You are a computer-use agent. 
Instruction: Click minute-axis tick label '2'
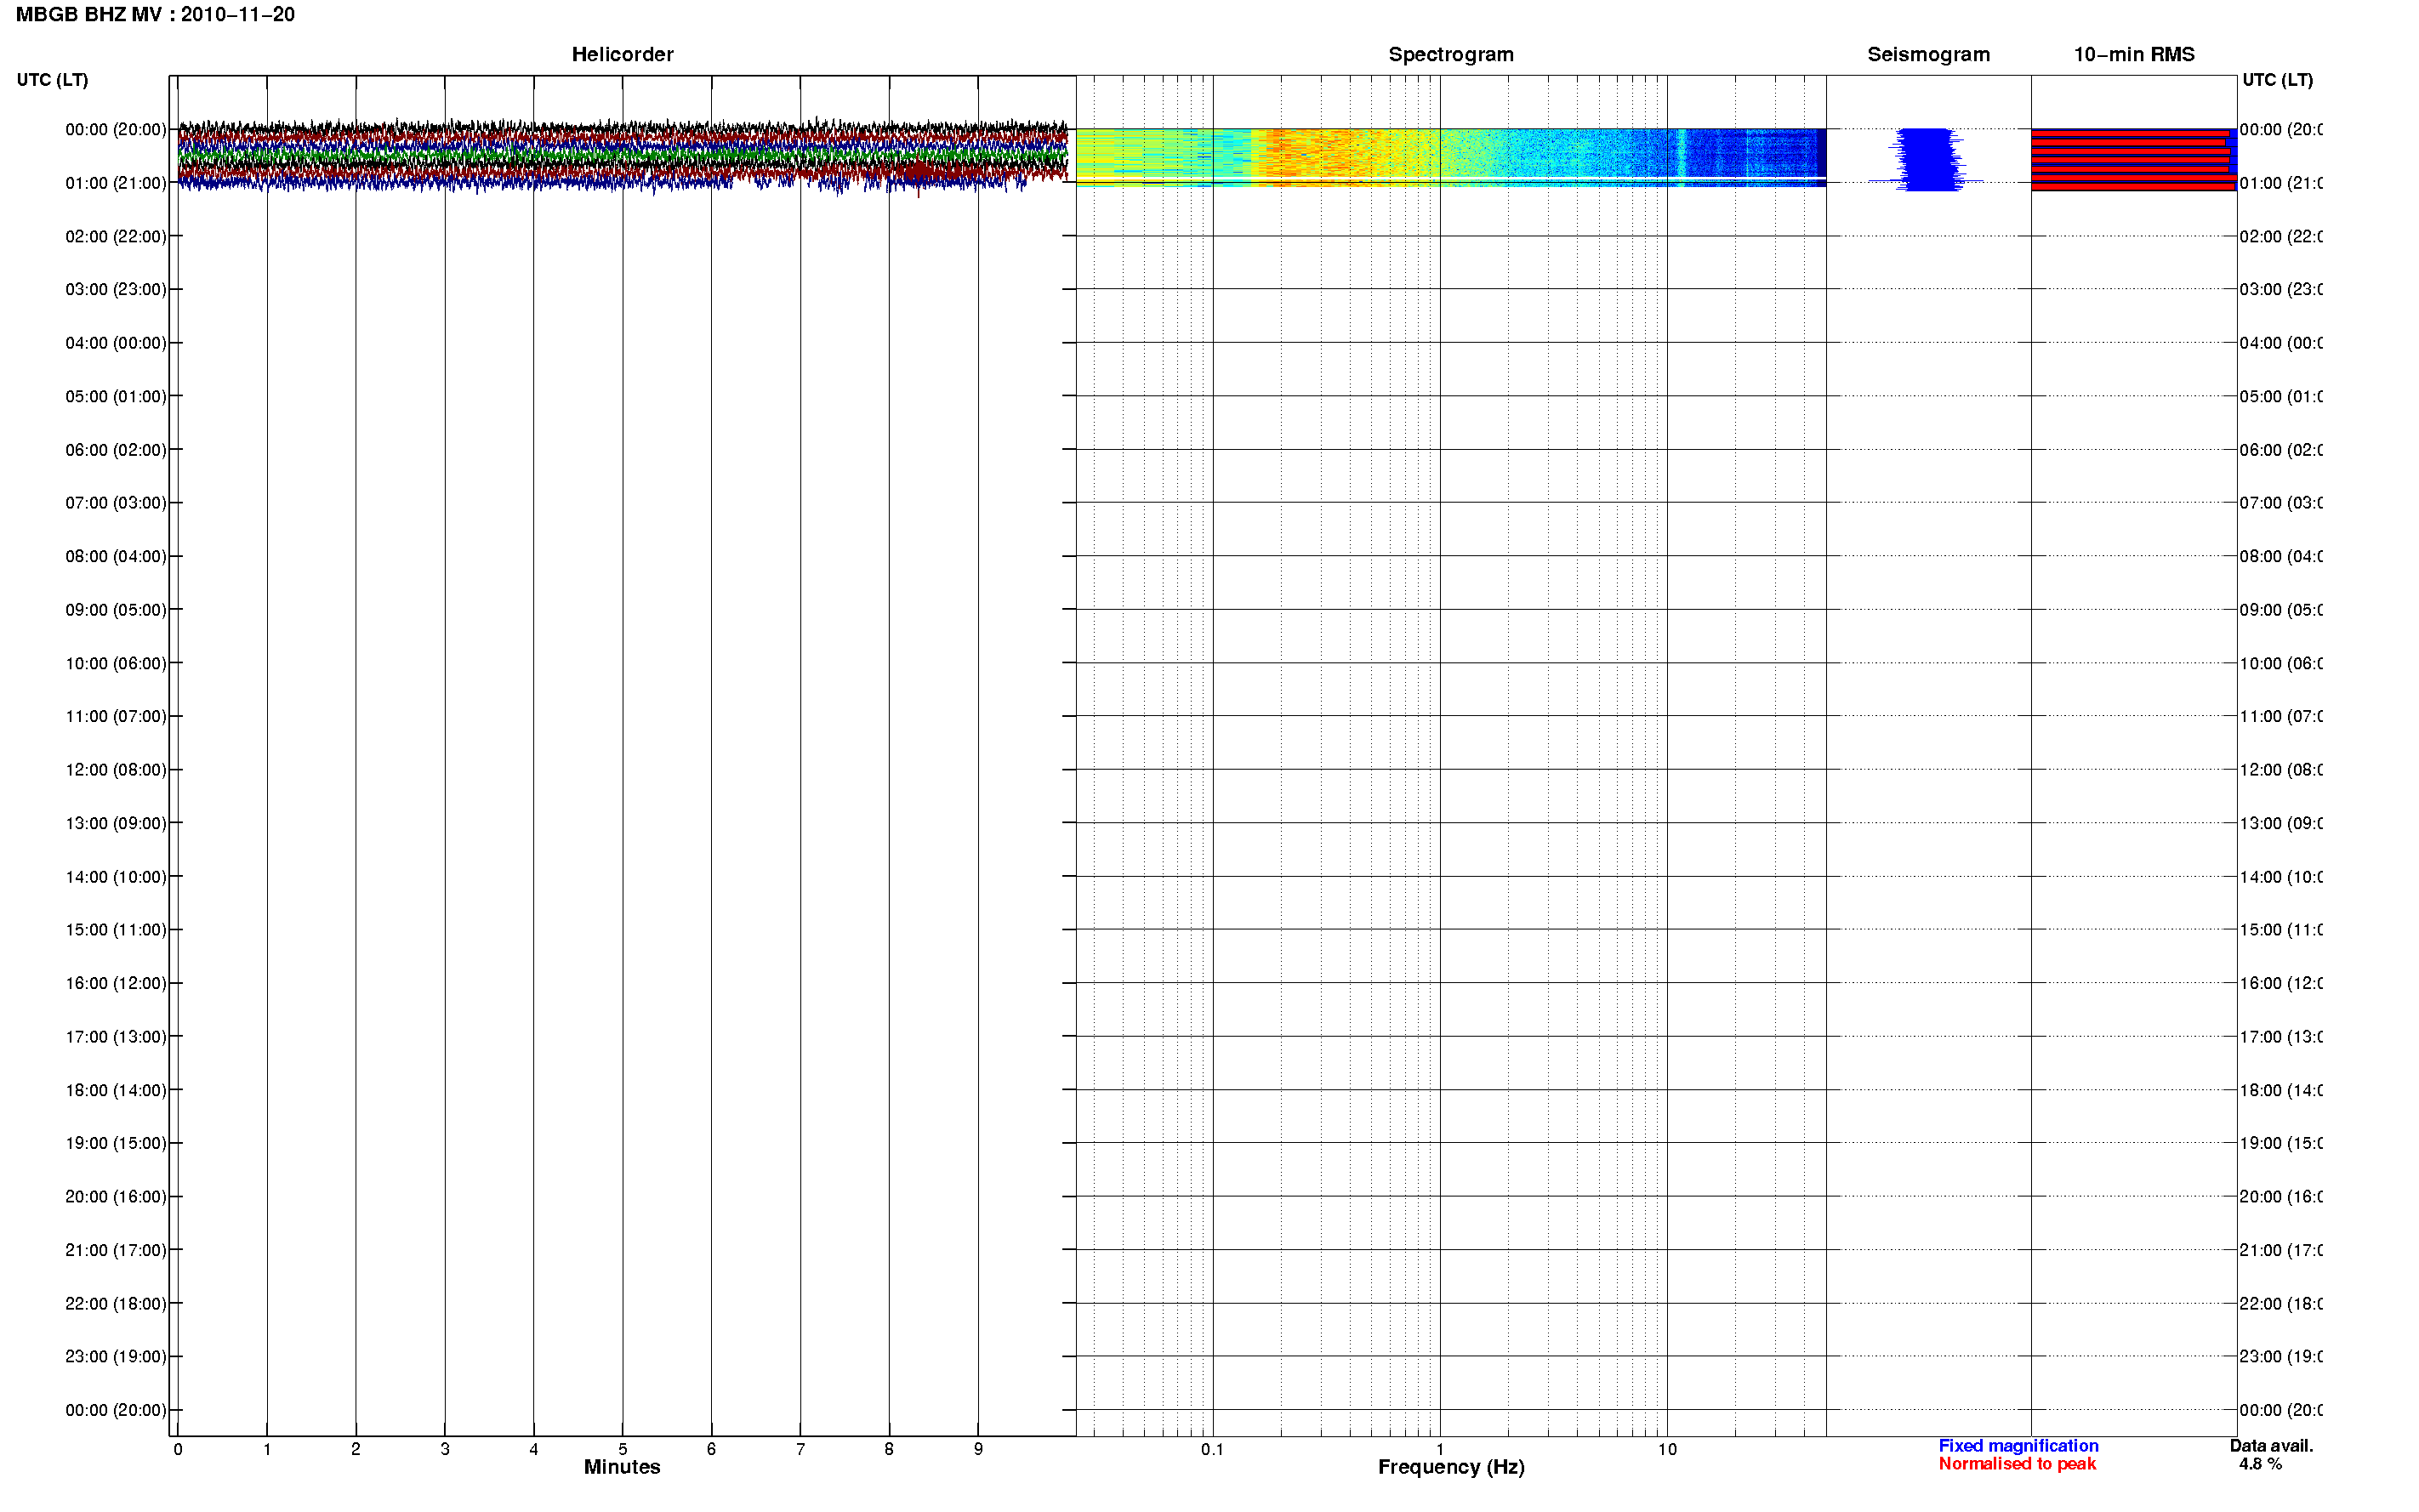pos(356,1449)
